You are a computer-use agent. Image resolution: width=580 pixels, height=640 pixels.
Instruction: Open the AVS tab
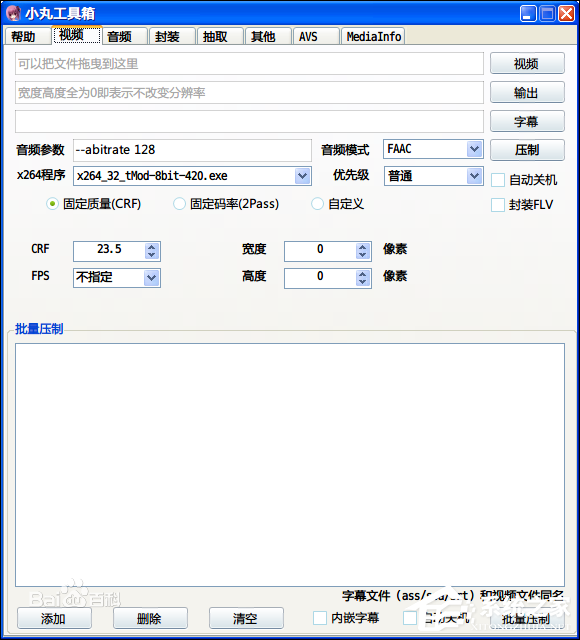pyautogui.click(x=316, y=36)
